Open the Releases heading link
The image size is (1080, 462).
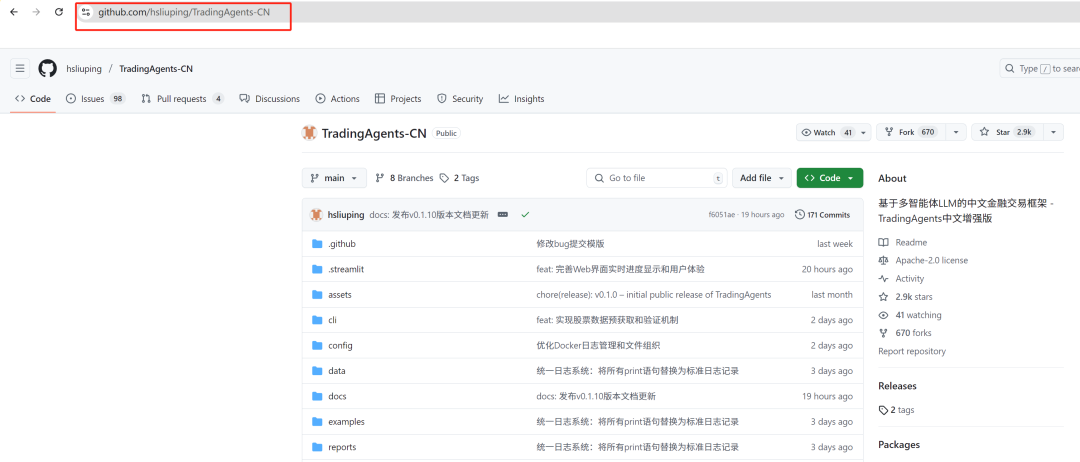click(897, 386)
